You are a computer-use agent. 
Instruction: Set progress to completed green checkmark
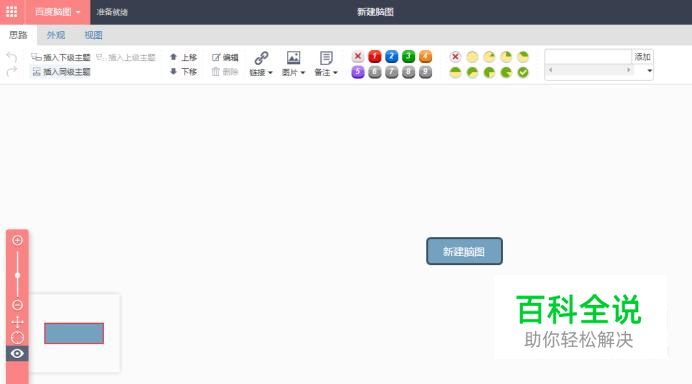(523, 72)
